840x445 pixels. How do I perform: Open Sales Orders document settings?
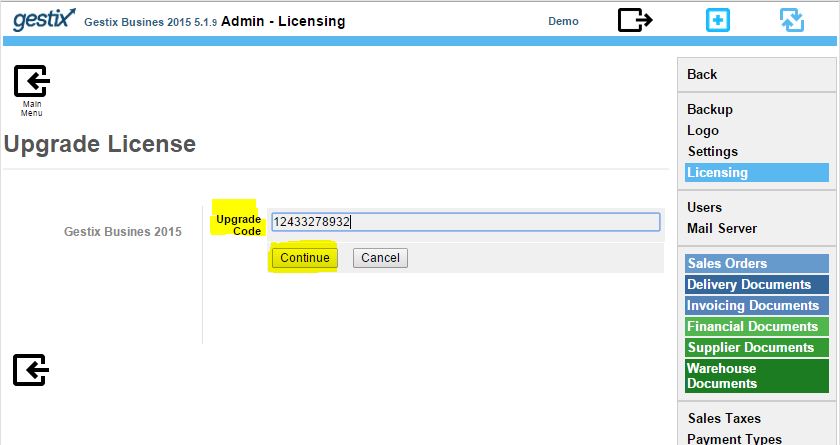[x=756, y=263]
